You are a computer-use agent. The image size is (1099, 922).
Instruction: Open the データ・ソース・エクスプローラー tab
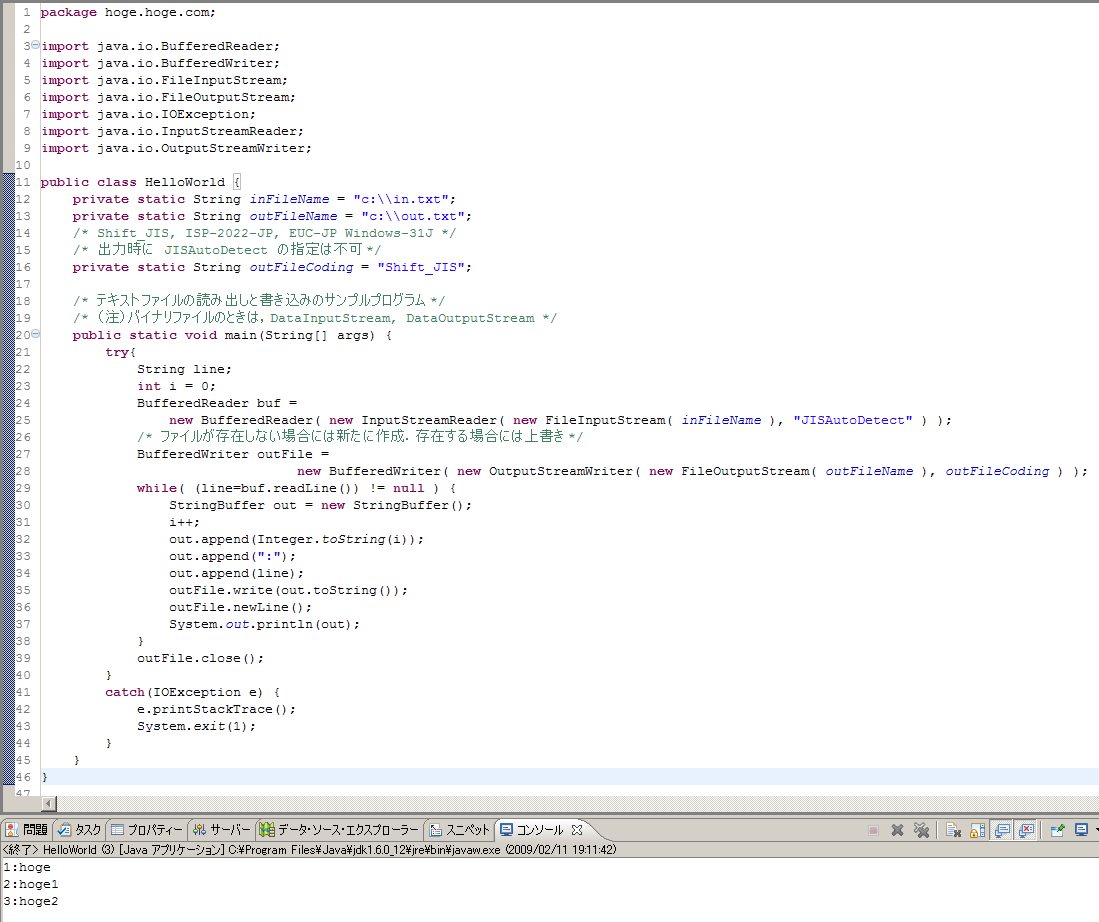pyautogui.click(x=339, y=830)
